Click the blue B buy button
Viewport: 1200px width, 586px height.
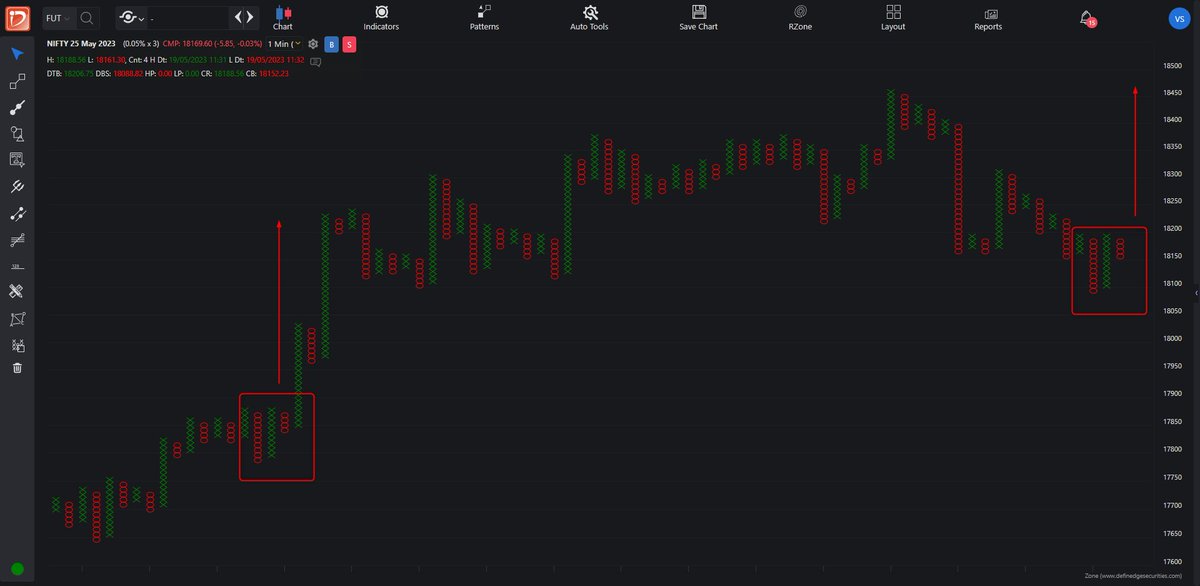coord(331,44)
